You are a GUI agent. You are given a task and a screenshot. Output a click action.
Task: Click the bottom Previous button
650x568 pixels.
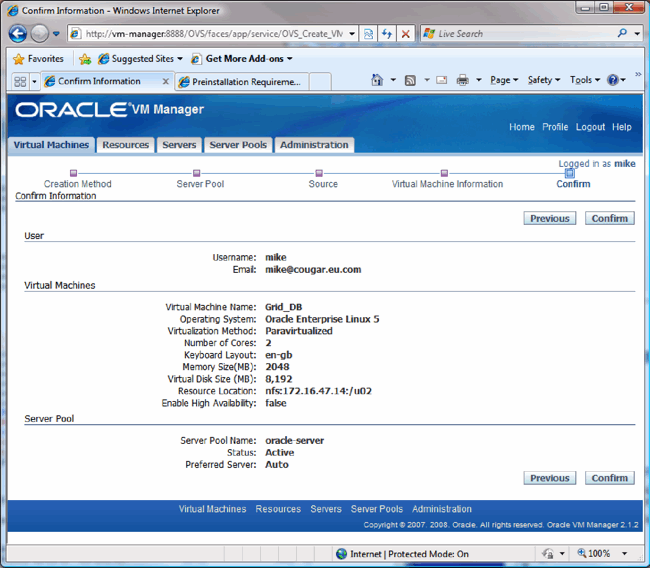550,478
